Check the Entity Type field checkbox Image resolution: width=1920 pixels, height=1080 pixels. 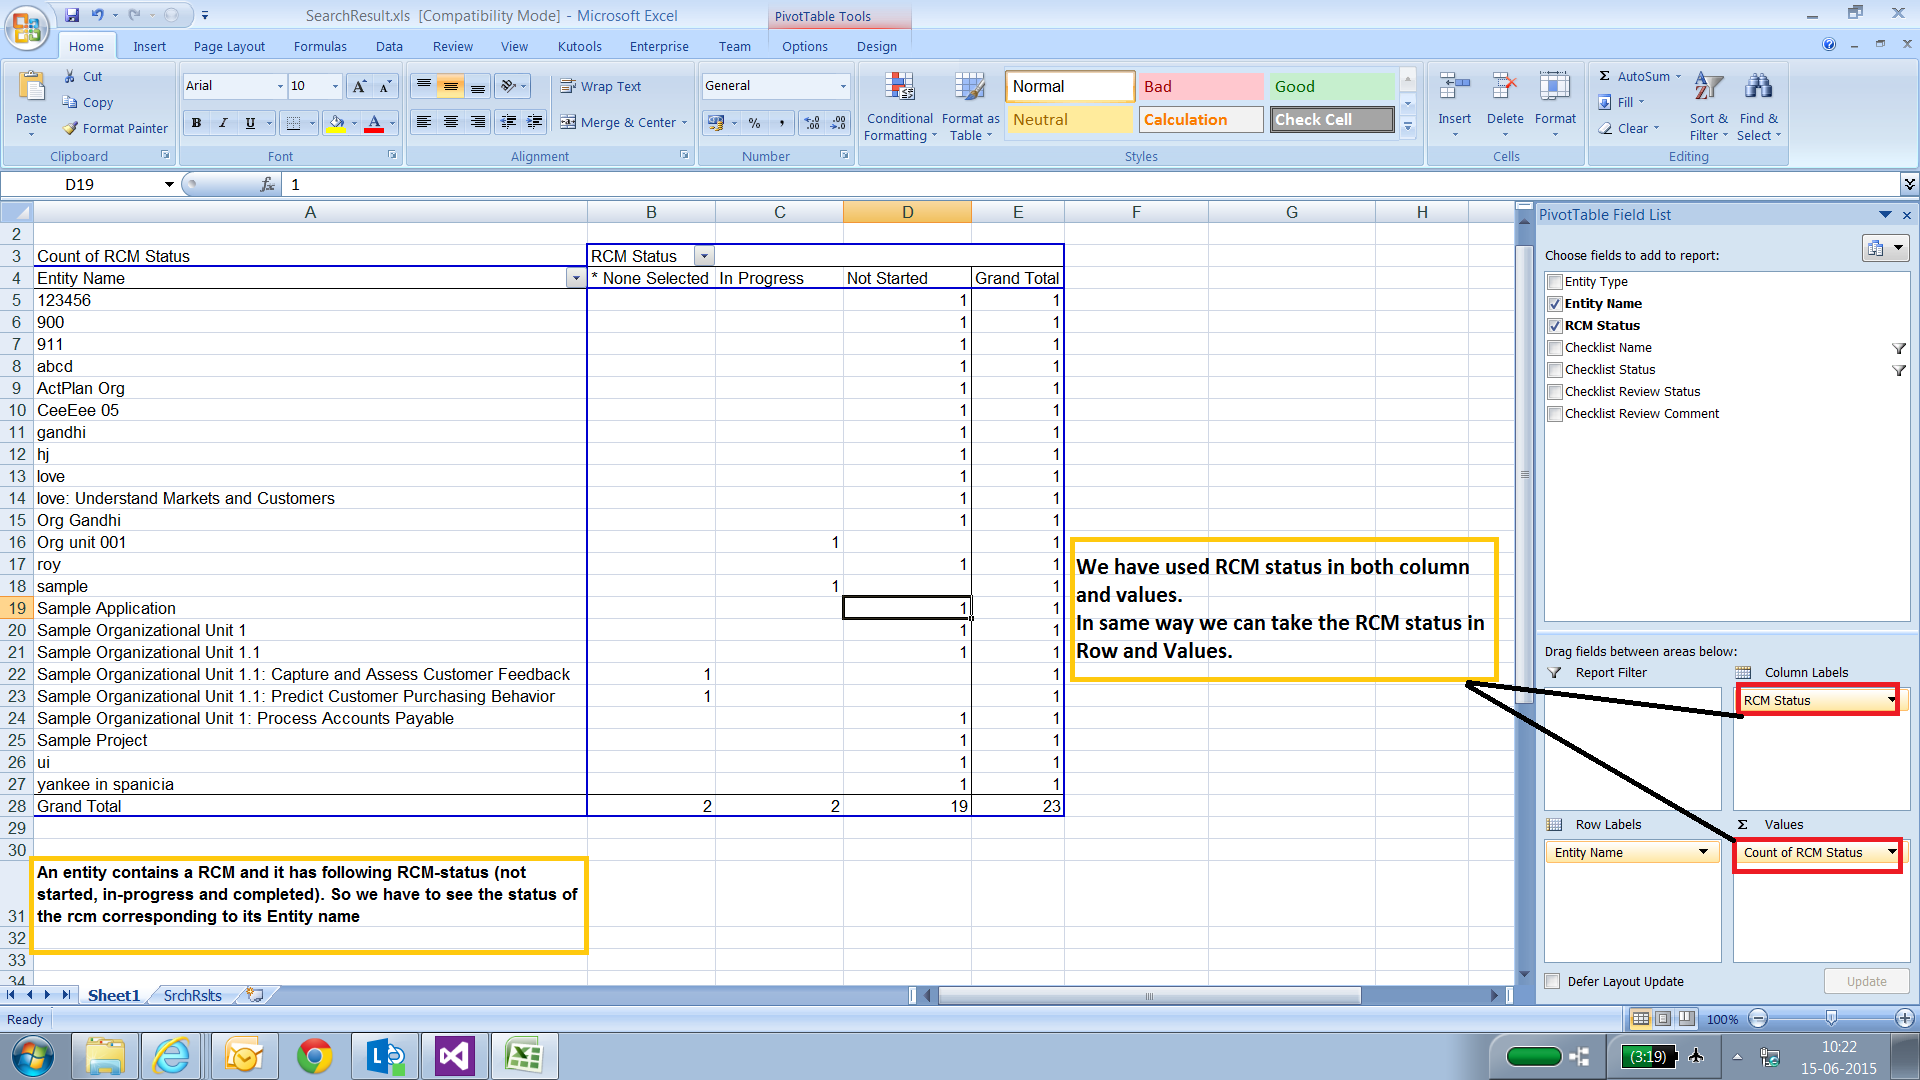pos(1555,282)
